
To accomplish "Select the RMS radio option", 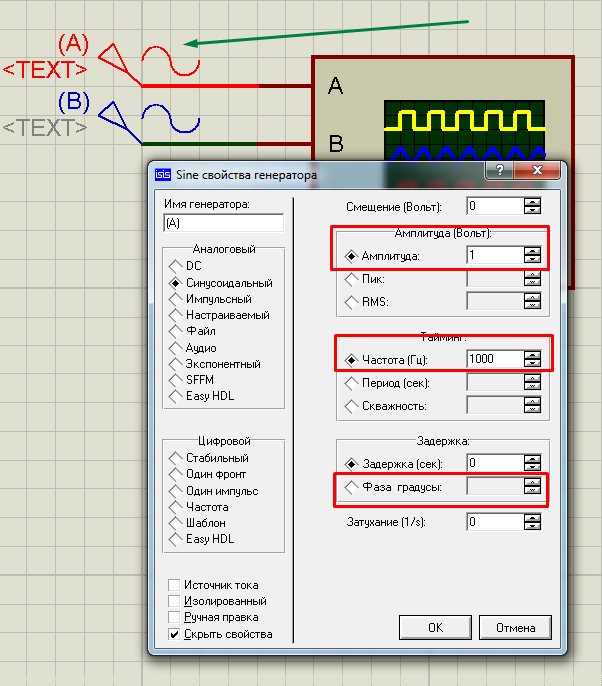I will [x=351, y=302].
